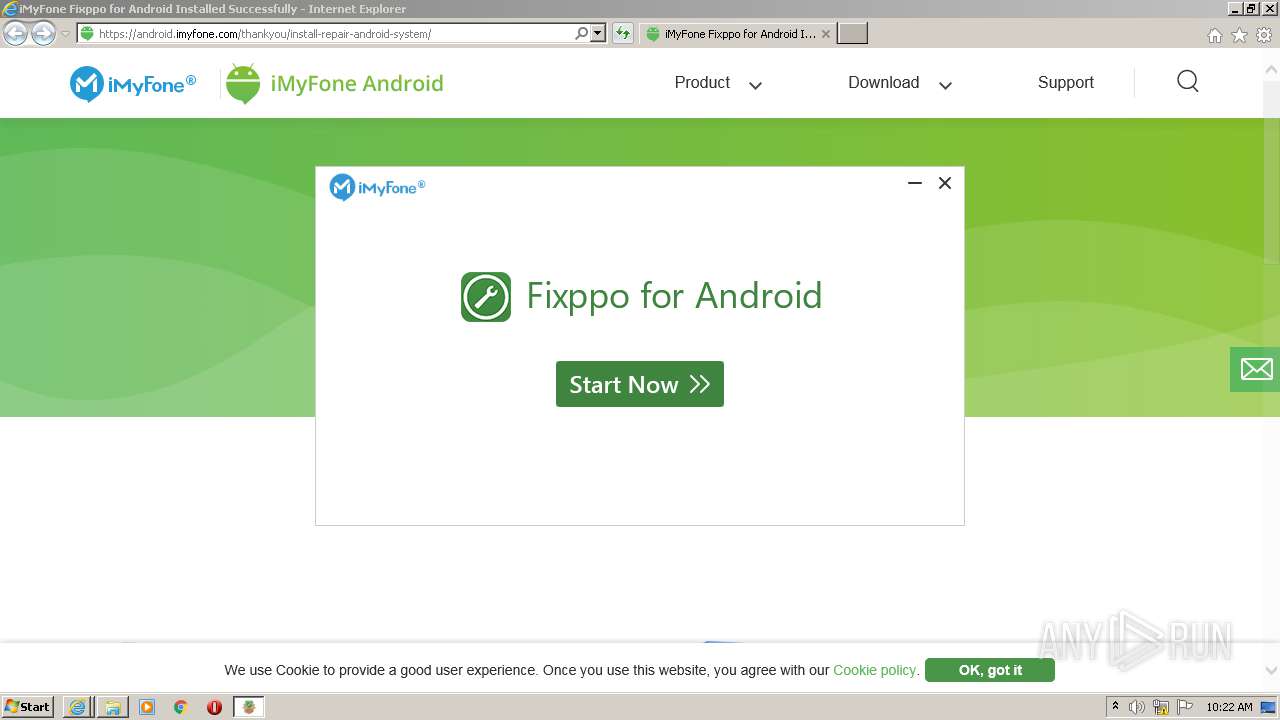Image resolution: width=1280 pixels, height=720 pixels.
Task: Close the iMyFone Fixppo browser tab
Action: (826, 34)
